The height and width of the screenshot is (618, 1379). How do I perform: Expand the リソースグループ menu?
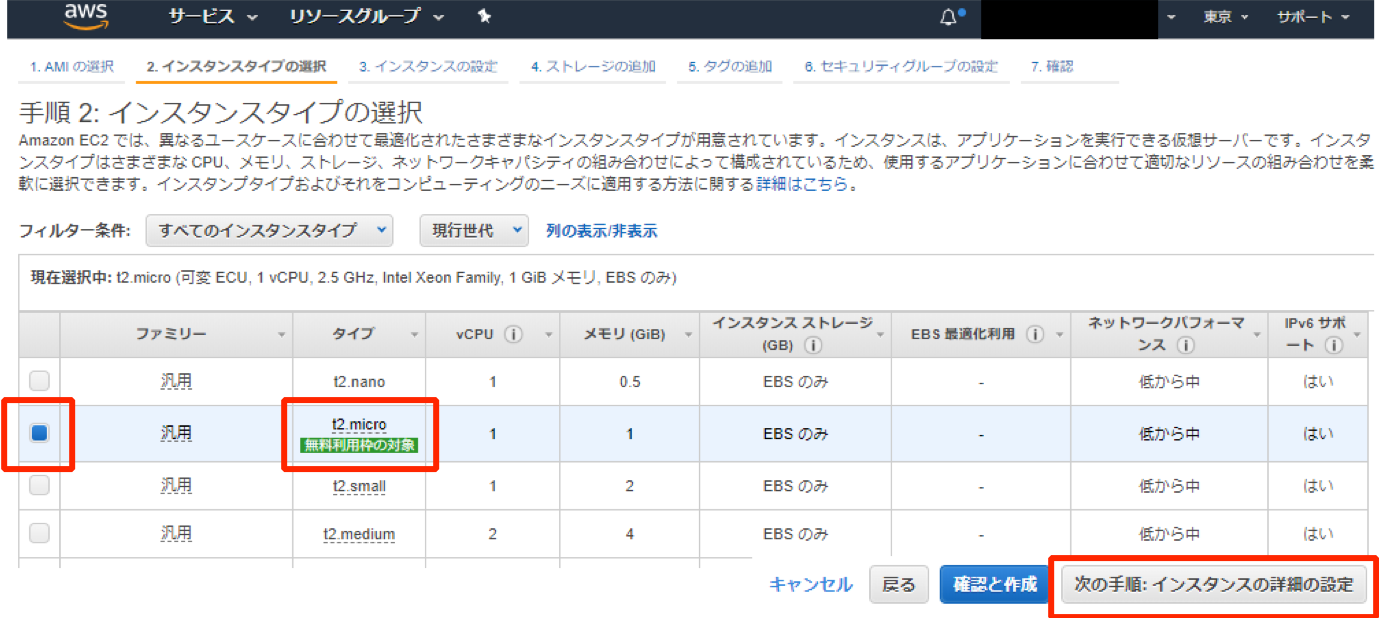(x=368, y=17)
